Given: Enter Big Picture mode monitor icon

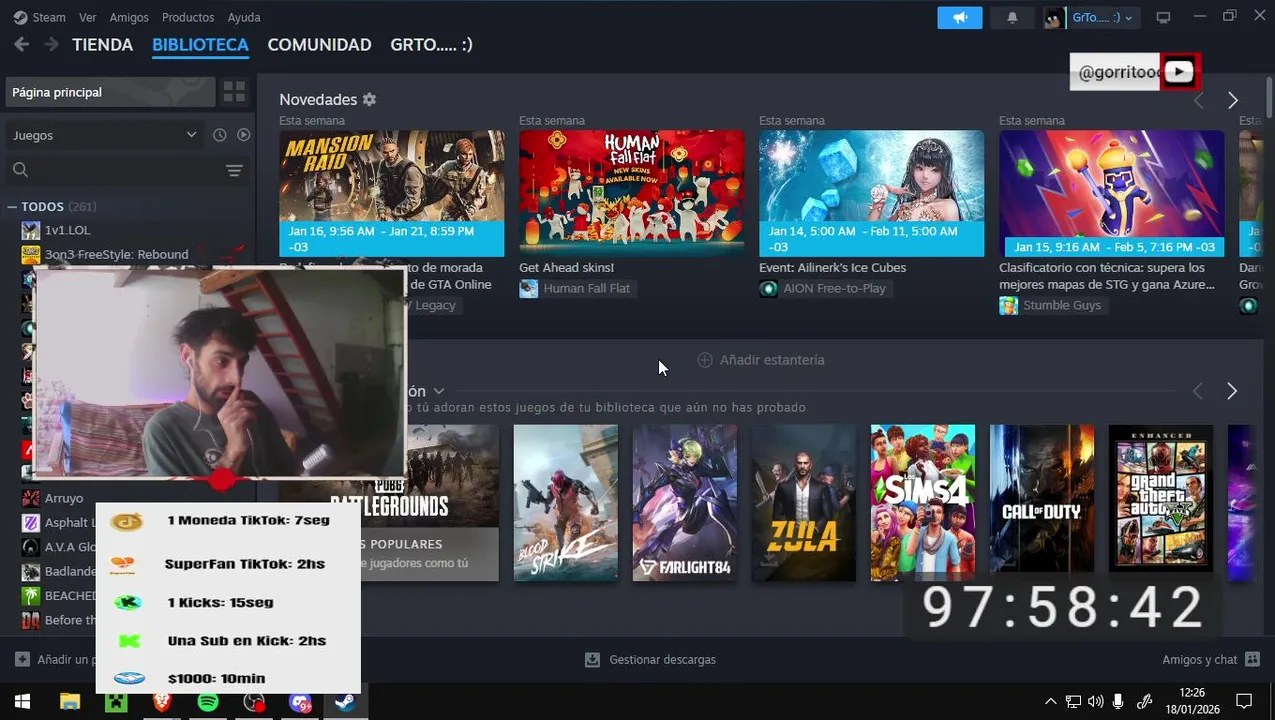Looking at the screenshot, I should [x=1163, y=17].
